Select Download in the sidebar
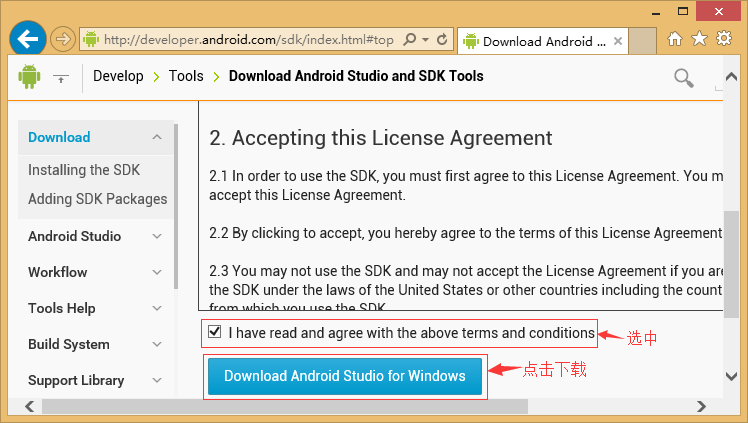748x423 pixels. pos(59,137)
